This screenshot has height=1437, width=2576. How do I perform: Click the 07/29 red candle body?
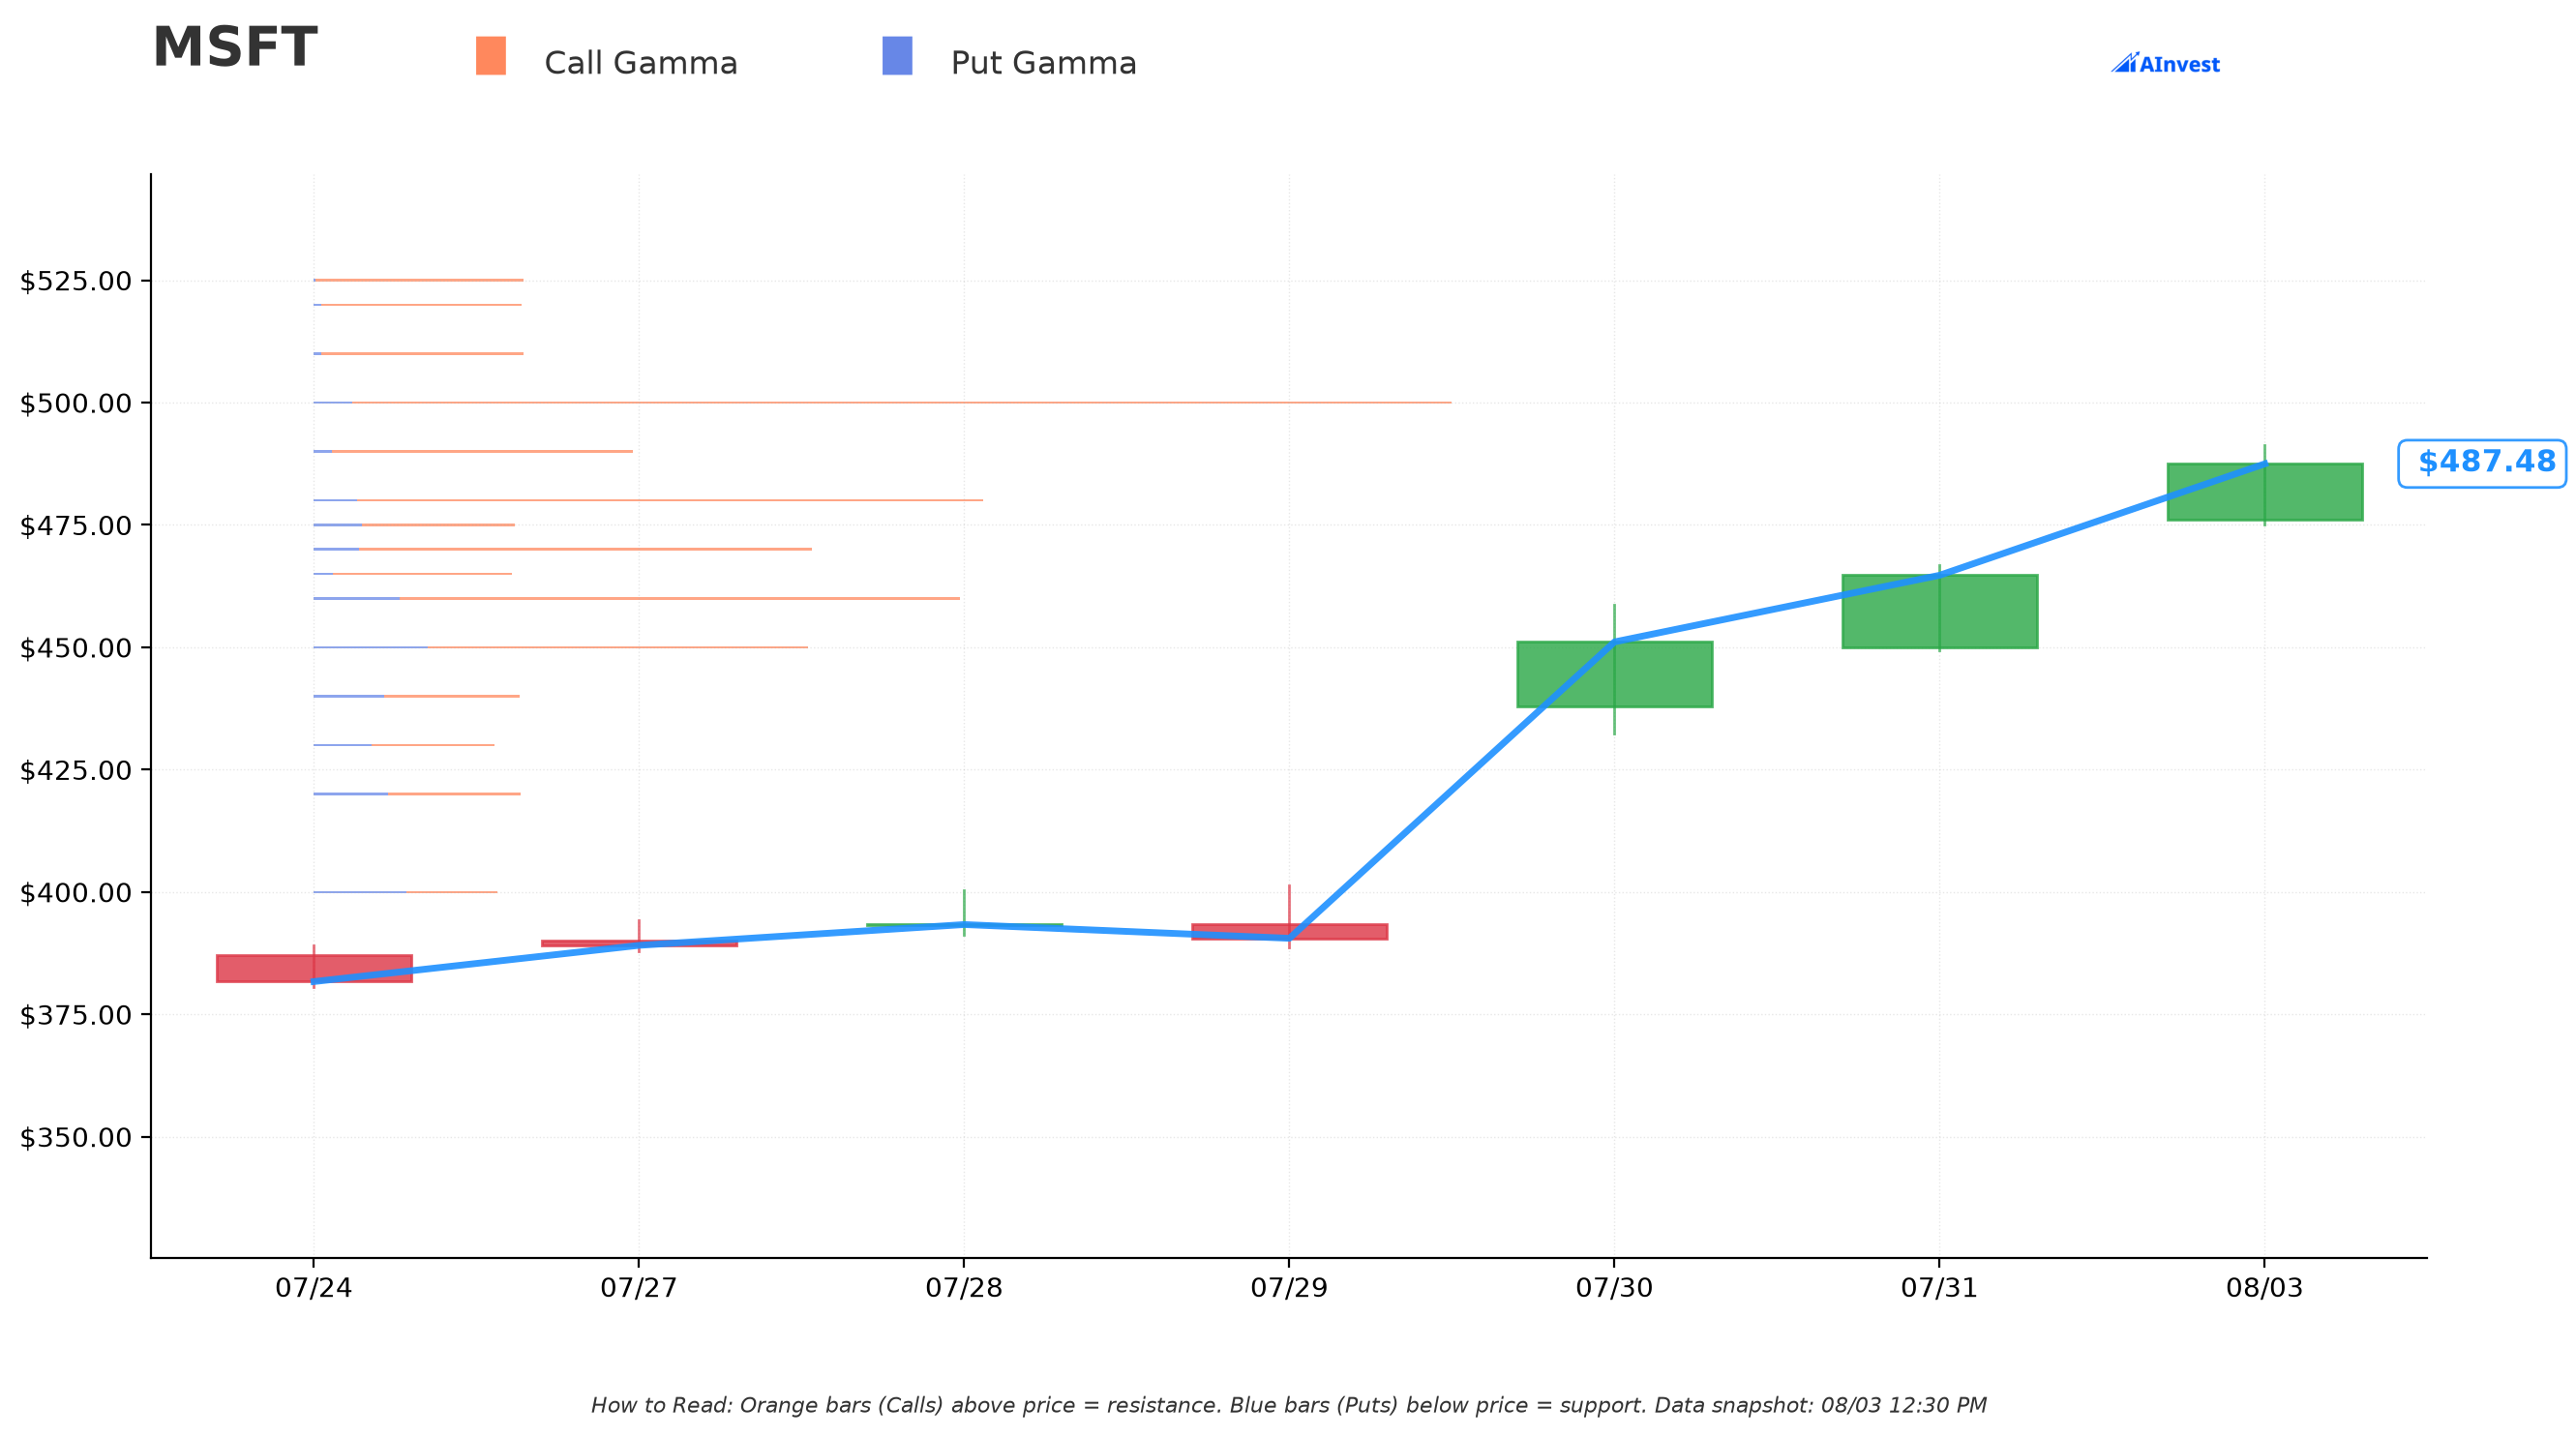(1290, 932)
